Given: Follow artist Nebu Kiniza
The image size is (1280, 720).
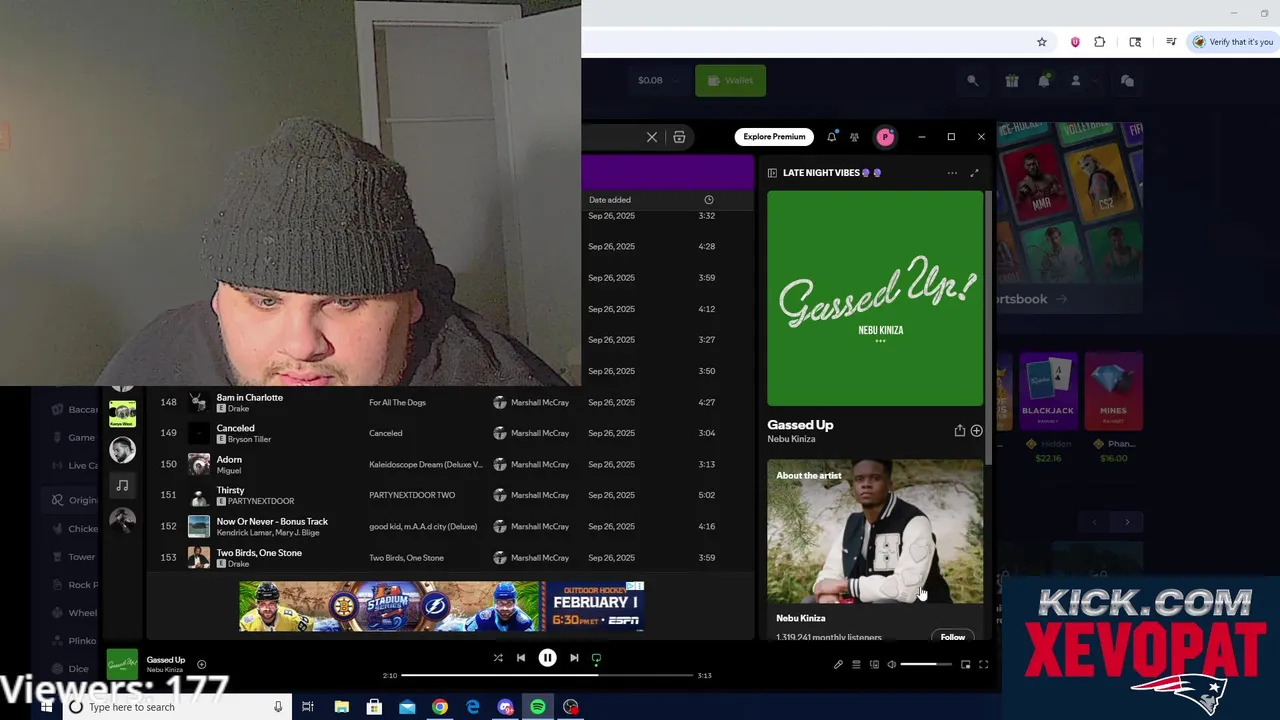Looking at the screenshot, I should pyautogui.click(x=953, y=637).
